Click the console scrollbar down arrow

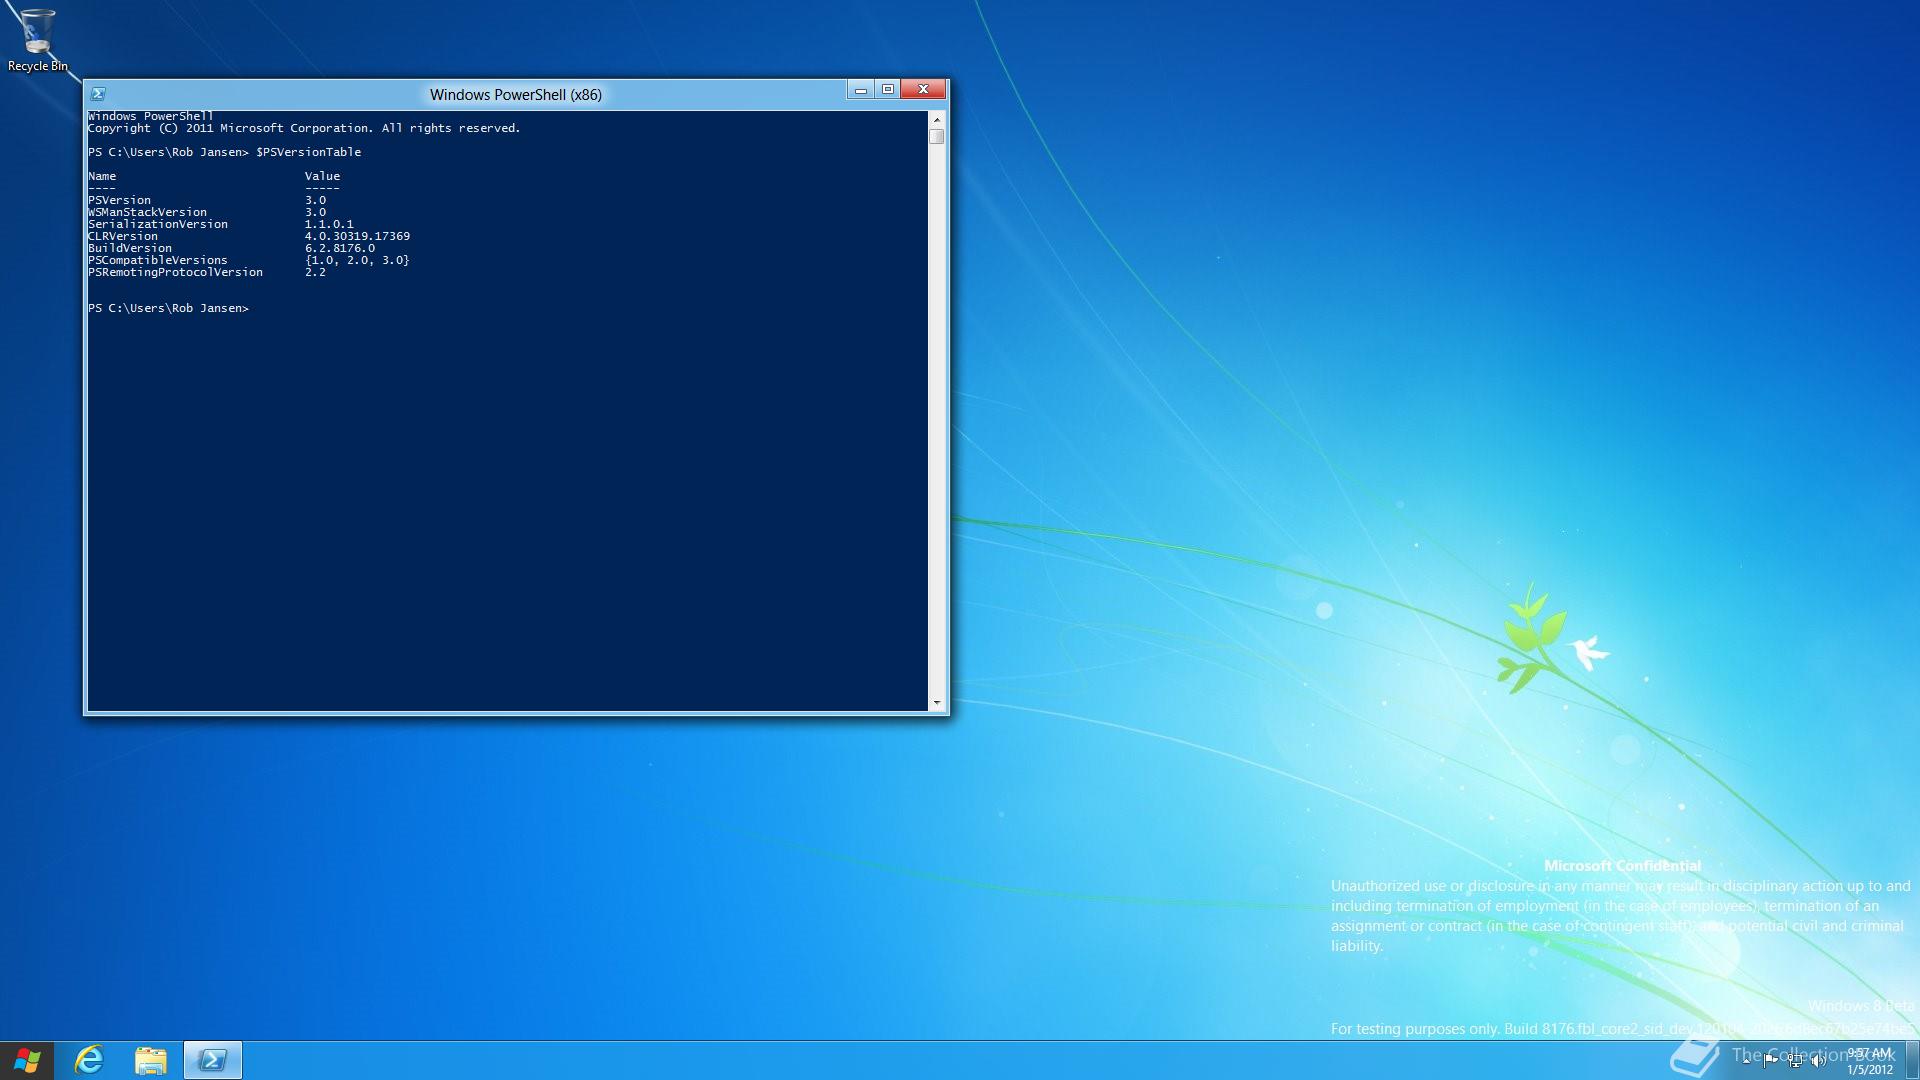pos(936,703)
